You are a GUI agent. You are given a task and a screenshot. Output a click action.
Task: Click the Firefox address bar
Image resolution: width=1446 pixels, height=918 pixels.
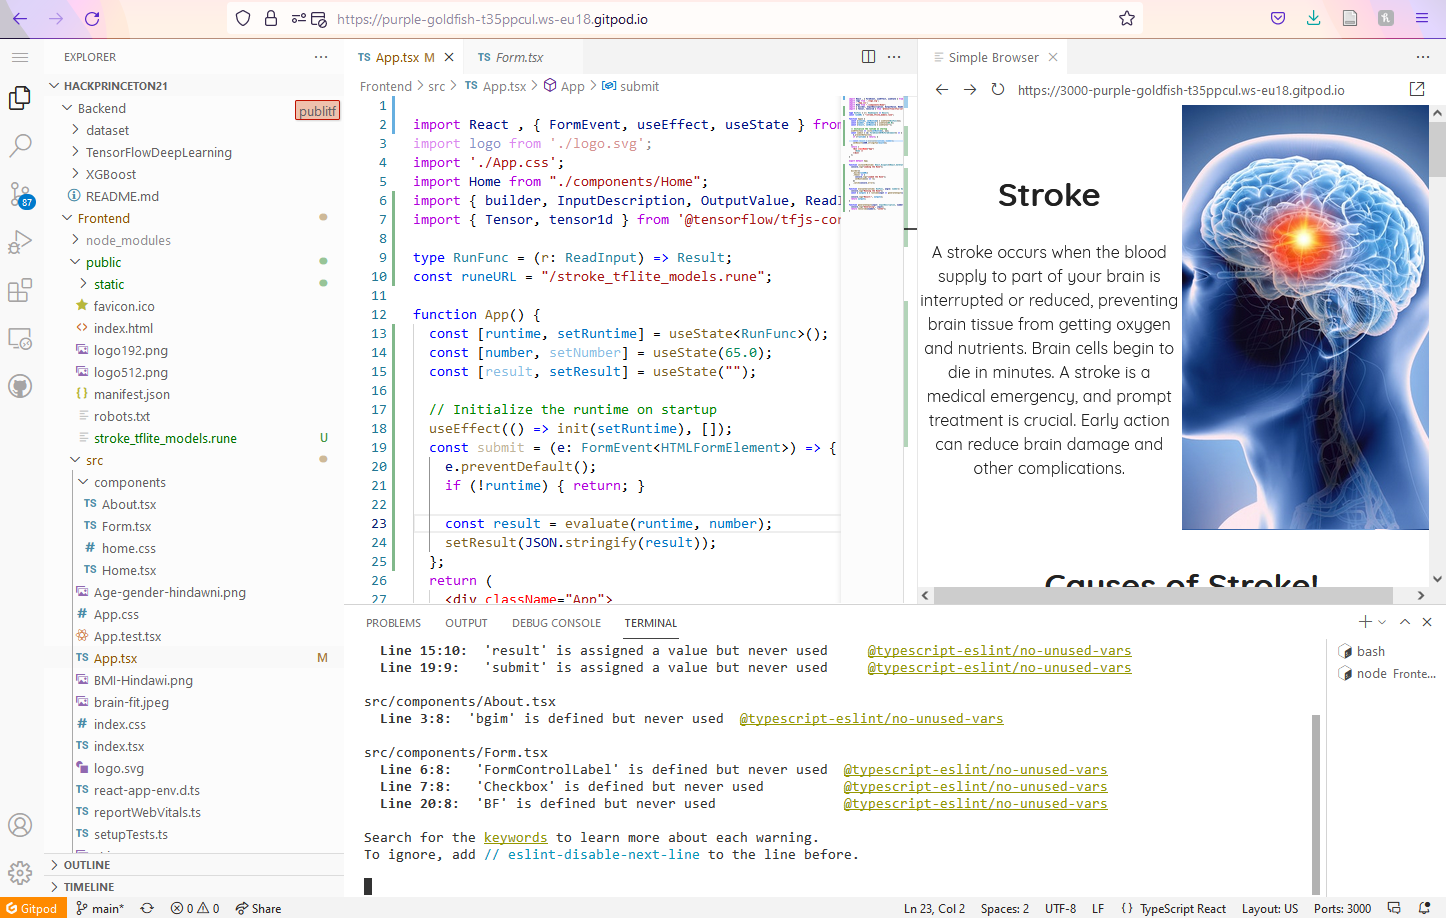coord(685,18)
